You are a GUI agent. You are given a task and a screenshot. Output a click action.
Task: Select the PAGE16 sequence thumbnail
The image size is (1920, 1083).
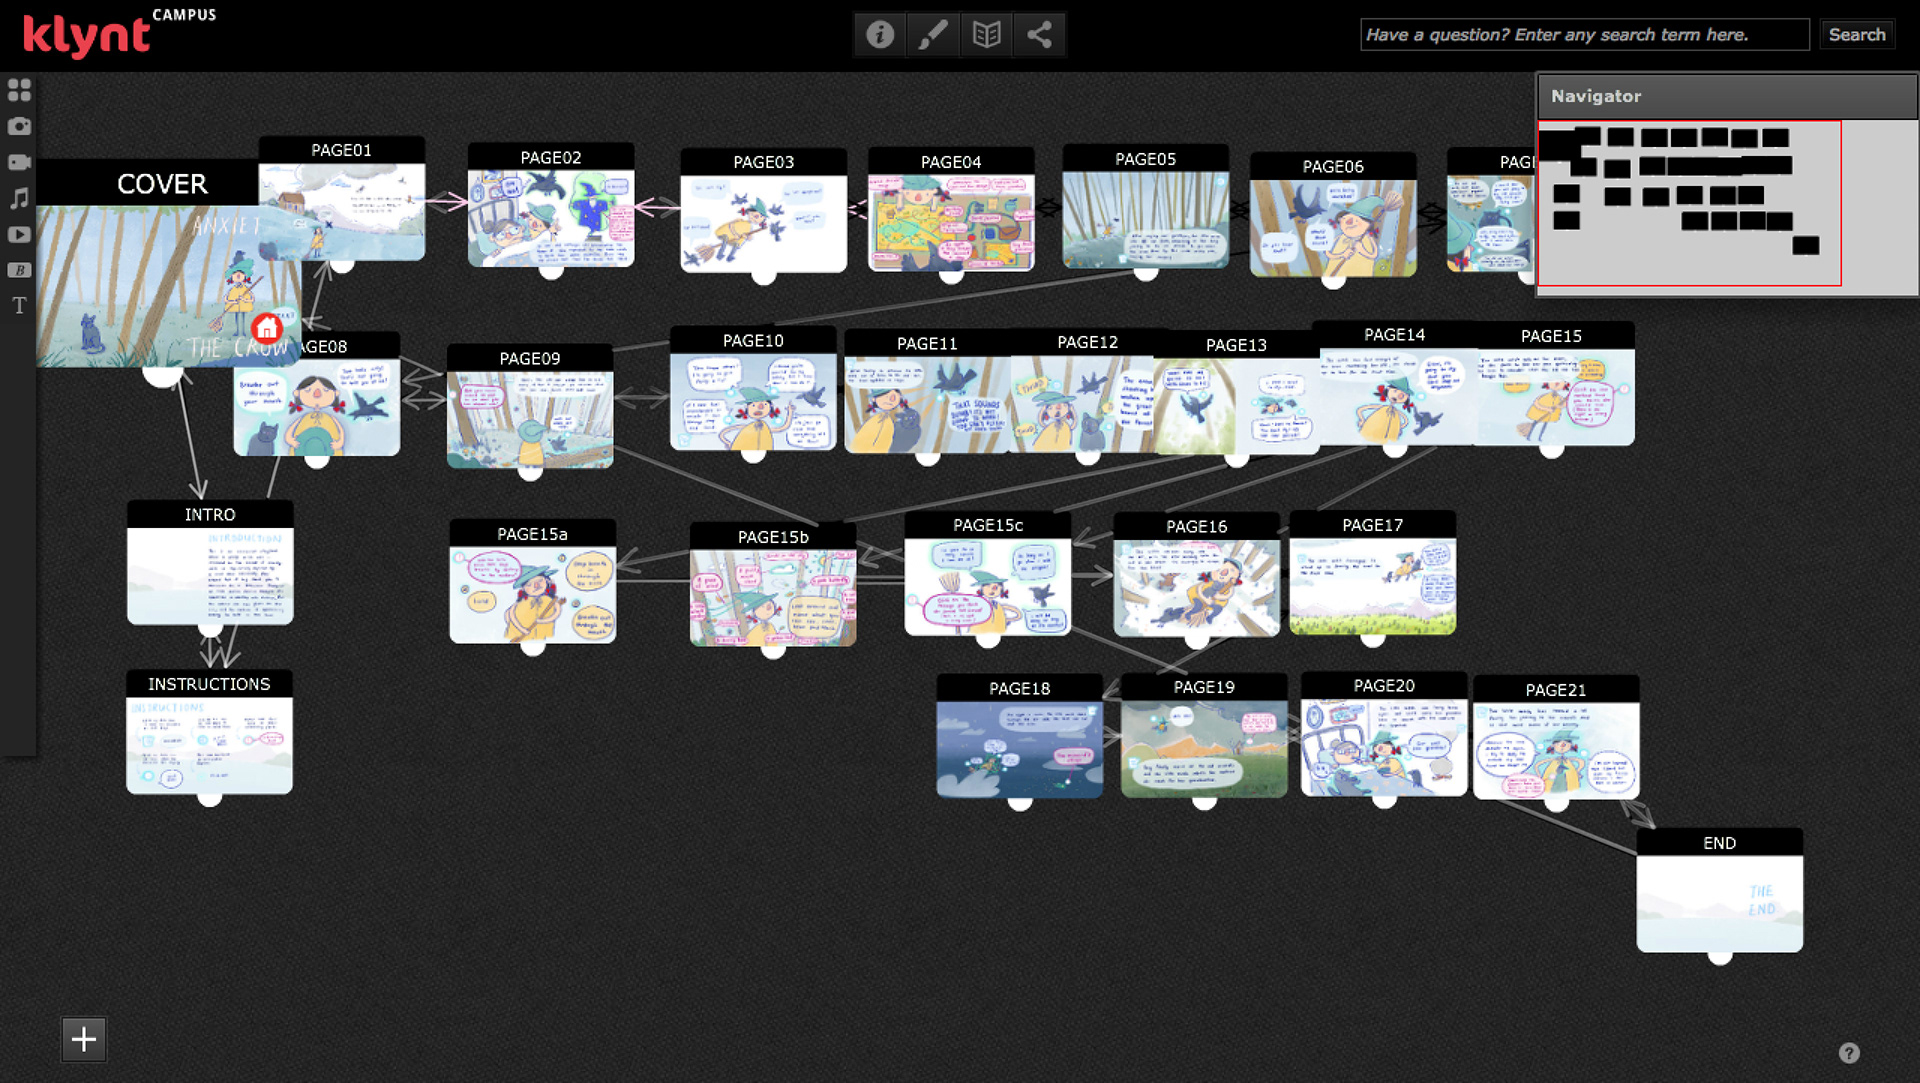(1196, 588)
